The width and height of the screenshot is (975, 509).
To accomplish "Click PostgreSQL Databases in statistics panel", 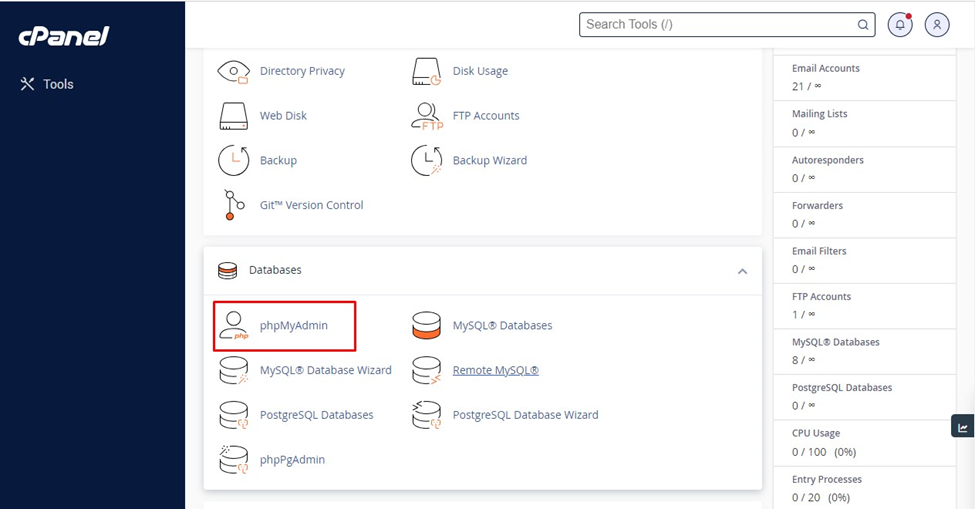I will click(841, 388).
